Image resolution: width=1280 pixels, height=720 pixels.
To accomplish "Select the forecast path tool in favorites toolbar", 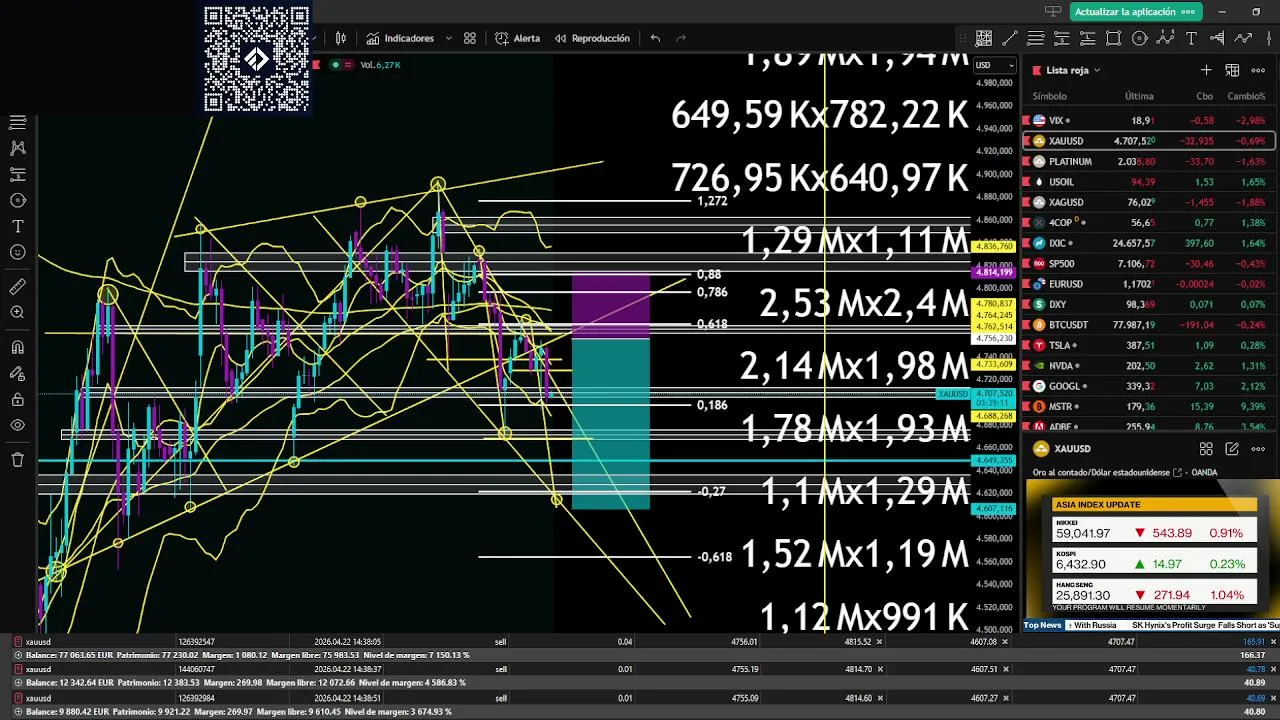I will tap(1243, 38).
